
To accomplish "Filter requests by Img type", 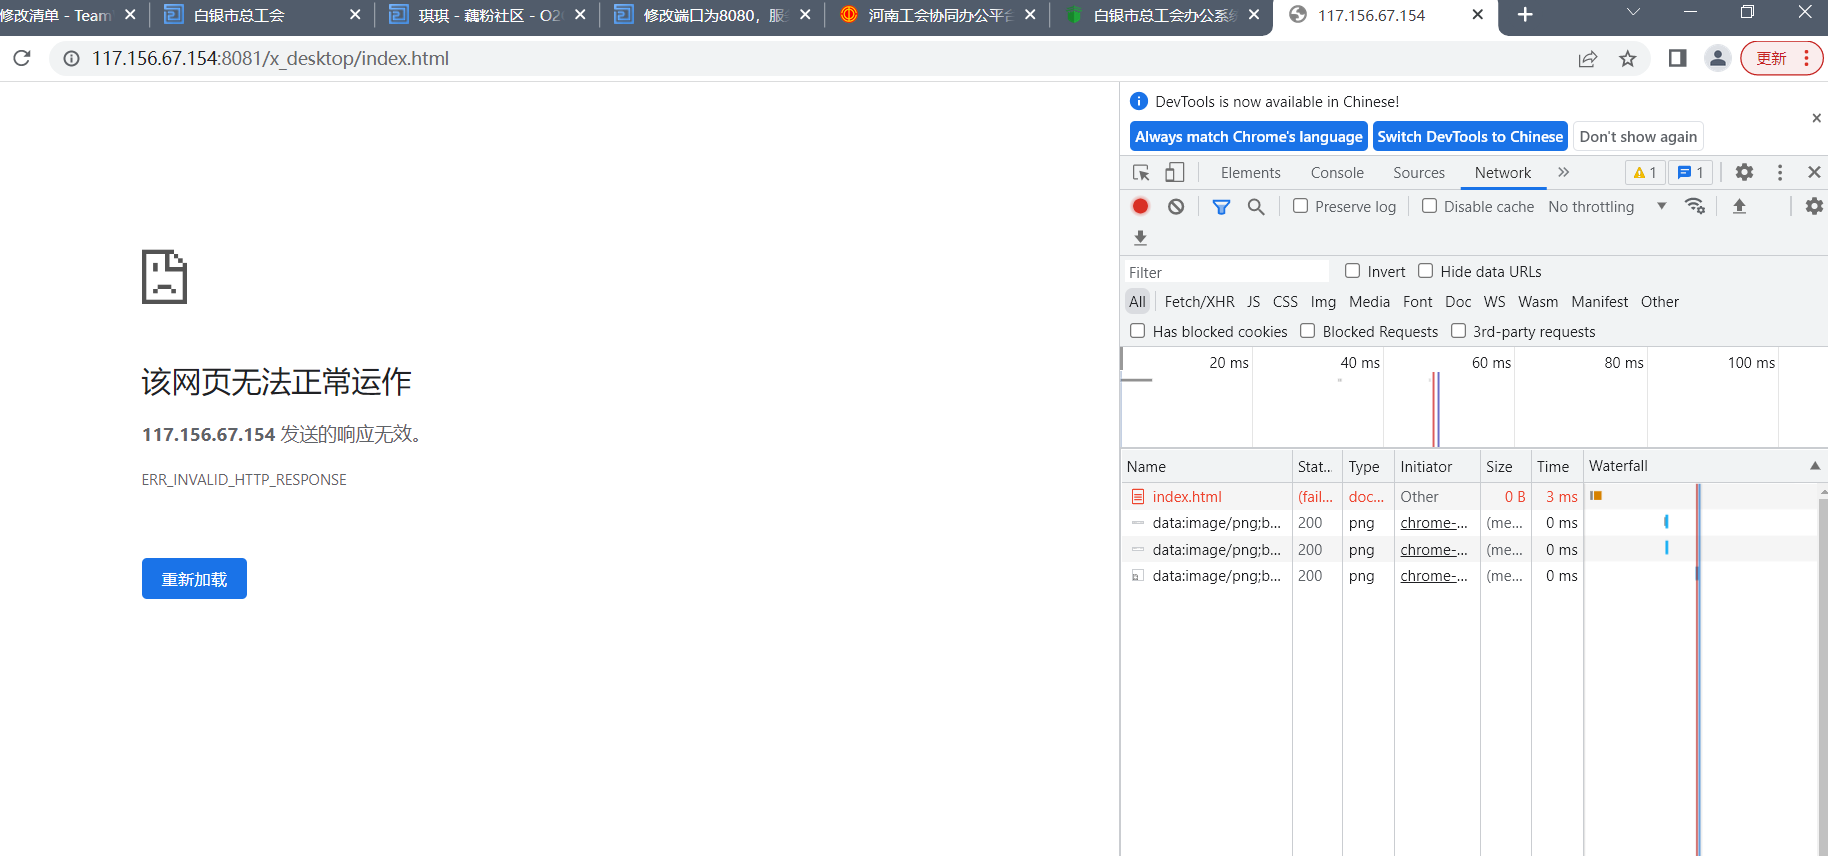I will pyautogui.click(x=1323, y=302).
